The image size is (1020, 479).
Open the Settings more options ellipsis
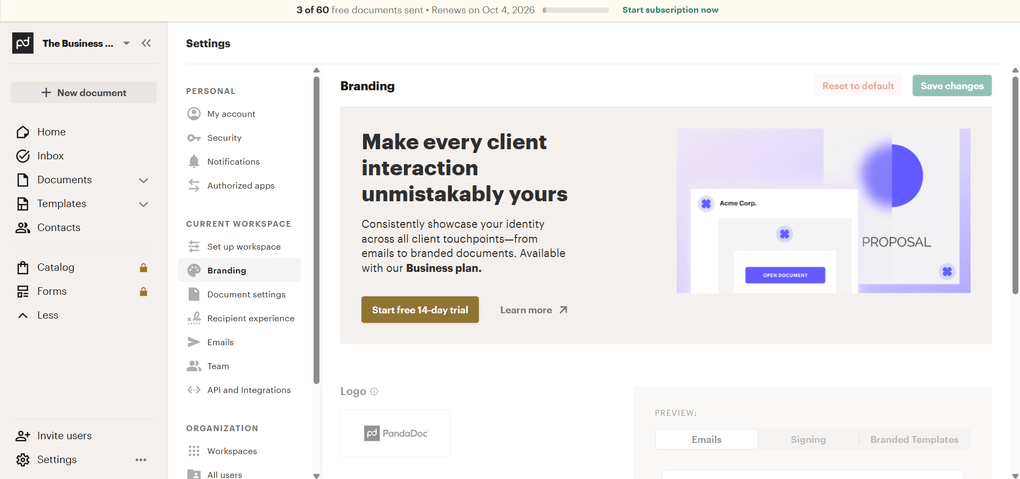tap(141, 460)
